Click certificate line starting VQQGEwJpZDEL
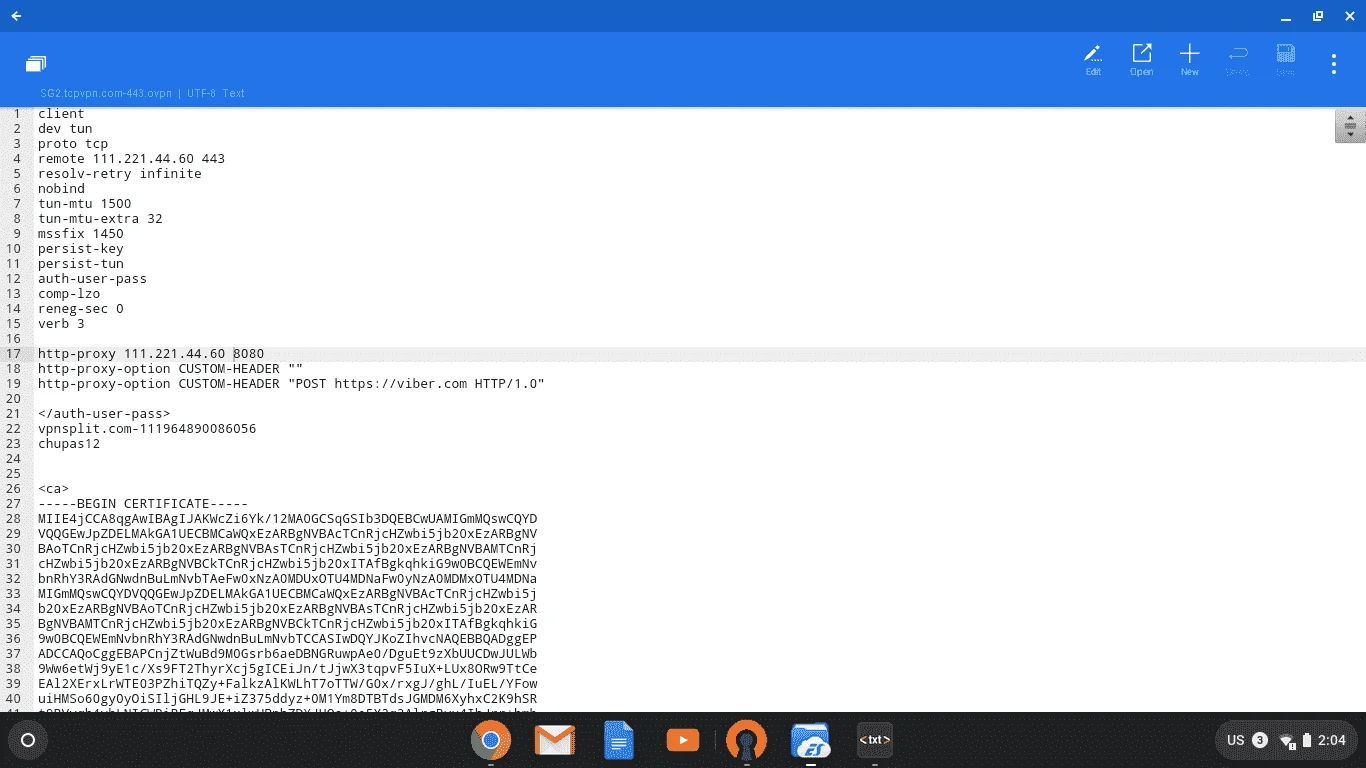The image size is (1366, 768). pos(287,534)
